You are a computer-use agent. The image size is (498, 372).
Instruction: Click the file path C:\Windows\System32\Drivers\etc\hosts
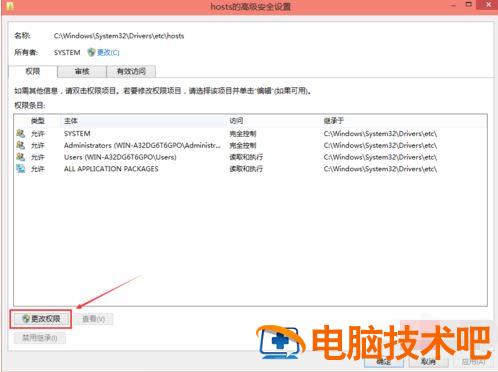[x=119, y=36]
